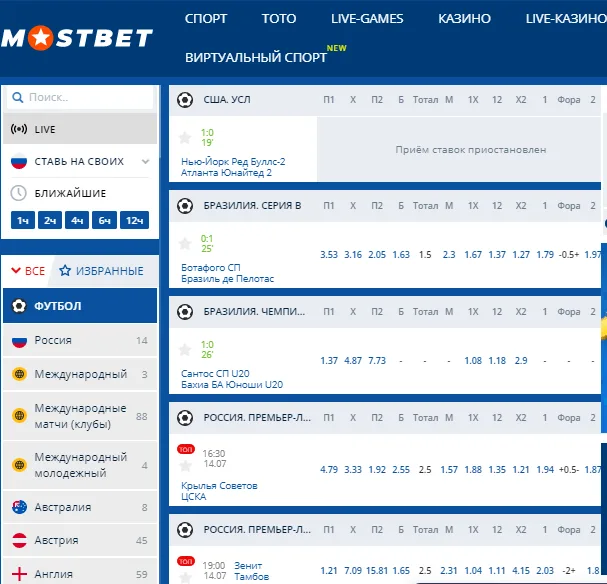This screenshot has height=584, width=607.
Task: Favorite the Сантос СП U20 match star
Action: (185, 349)
